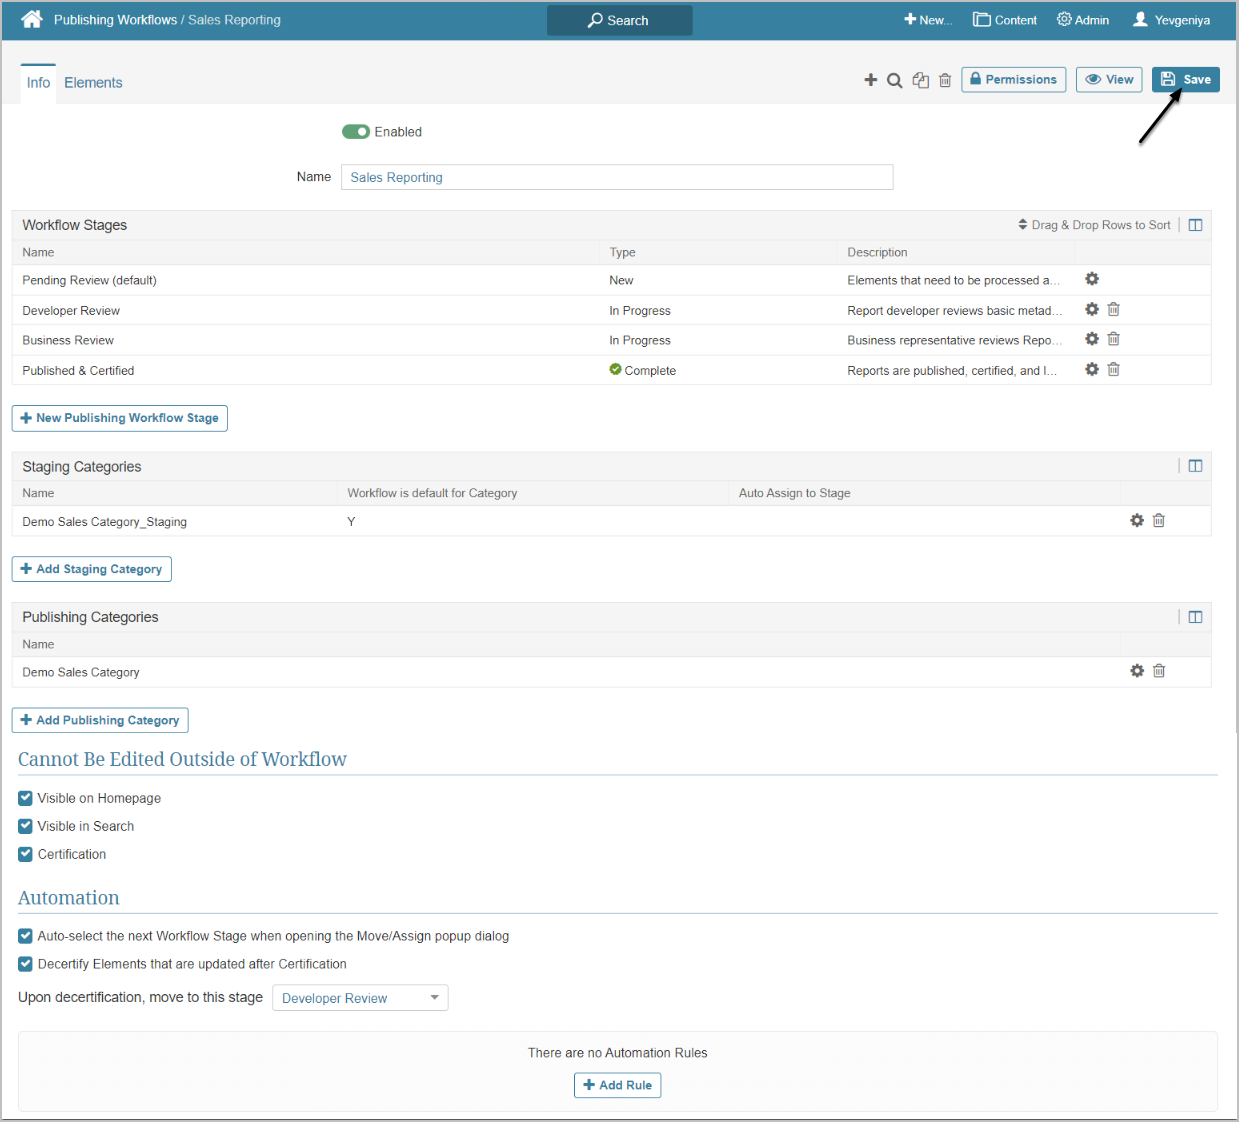The image size is (1239, 1122).
Task: Click the trash icon in the top toolbar
Action: pos(945,80)
